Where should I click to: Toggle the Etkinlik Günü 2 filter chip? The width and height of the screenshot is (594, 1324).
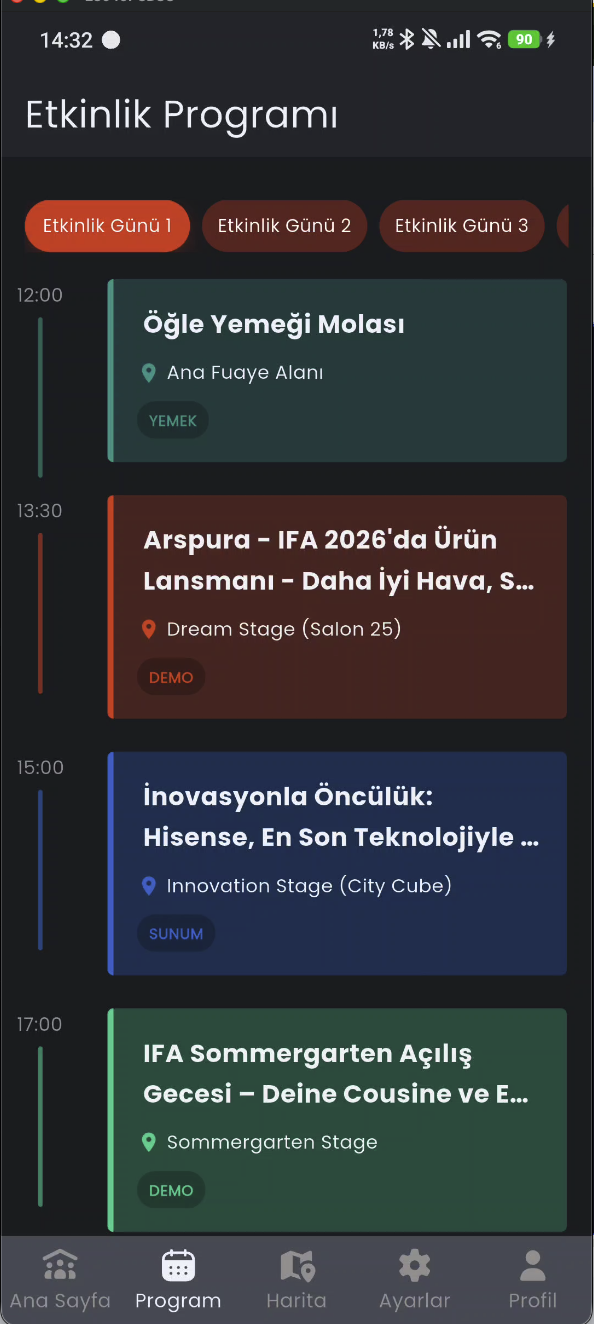pos(284,226)
